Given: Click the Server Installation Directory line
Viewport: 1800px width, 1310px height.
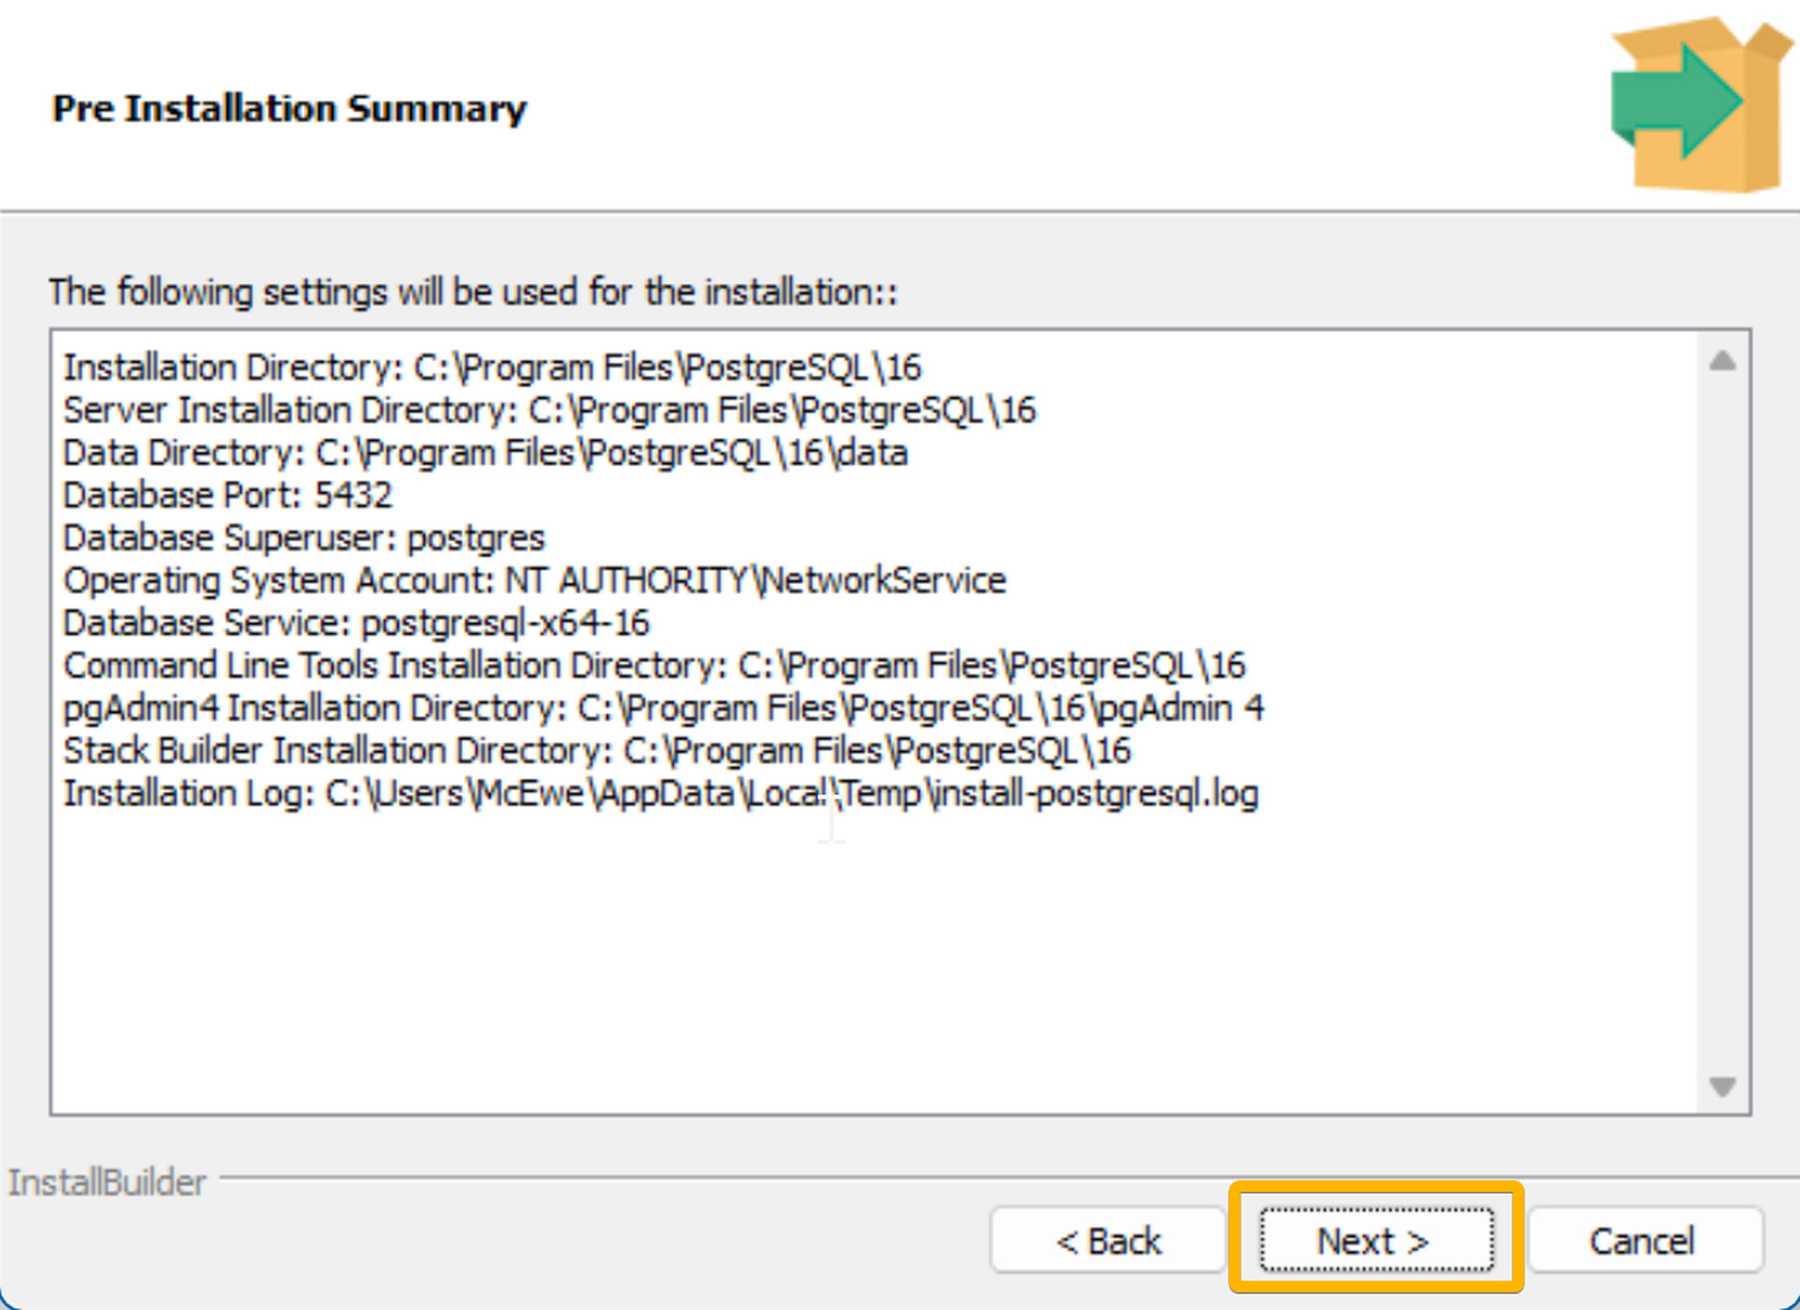Looking at the screenshot, I should [x=550, y=410].
